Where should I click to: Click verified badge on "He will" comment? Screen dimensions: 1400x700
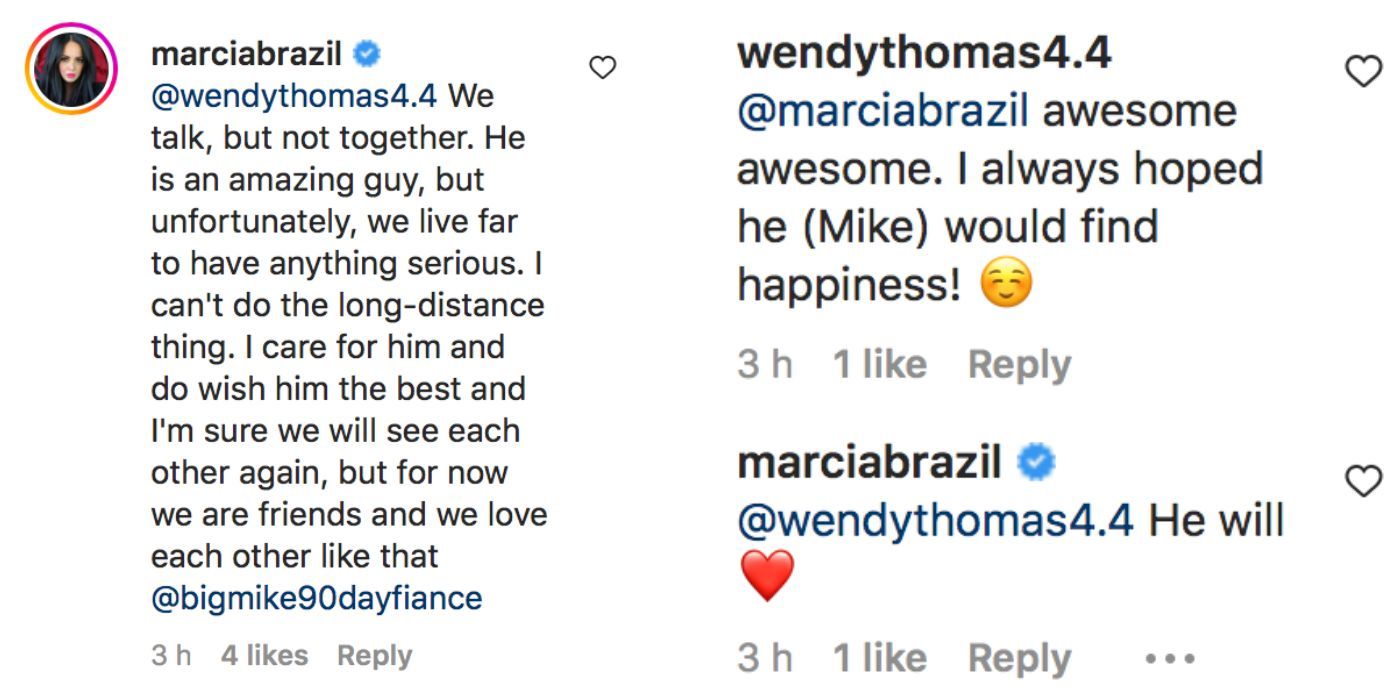[x=1035, y=463]
